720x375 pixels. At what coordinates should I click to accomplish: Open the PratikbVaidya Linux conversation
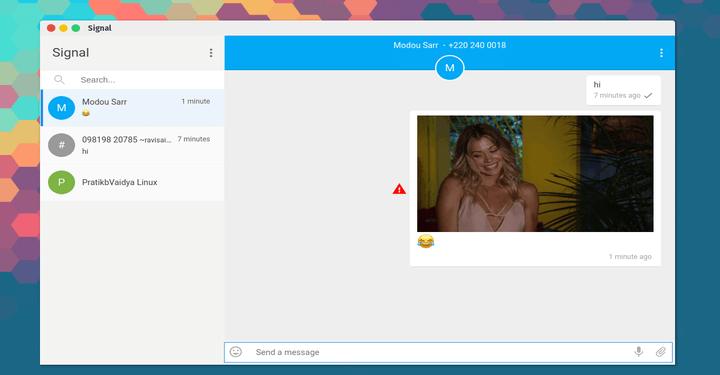click(x=132, y=182)
